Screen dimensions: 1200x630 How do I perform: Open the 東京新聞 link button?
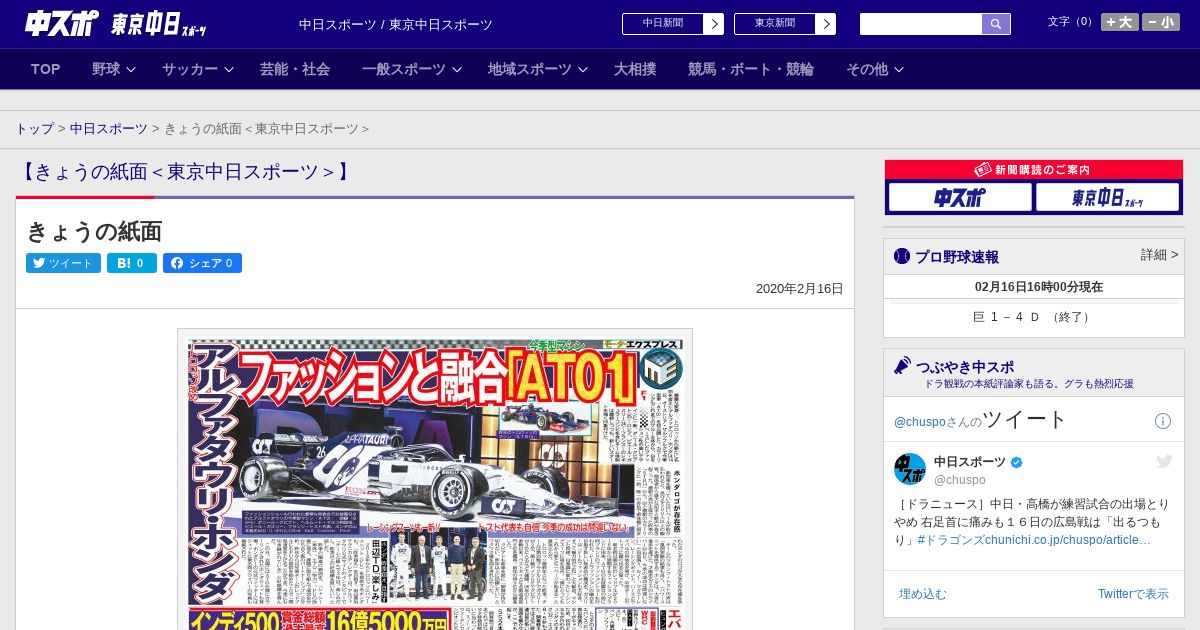click(785, 24)
